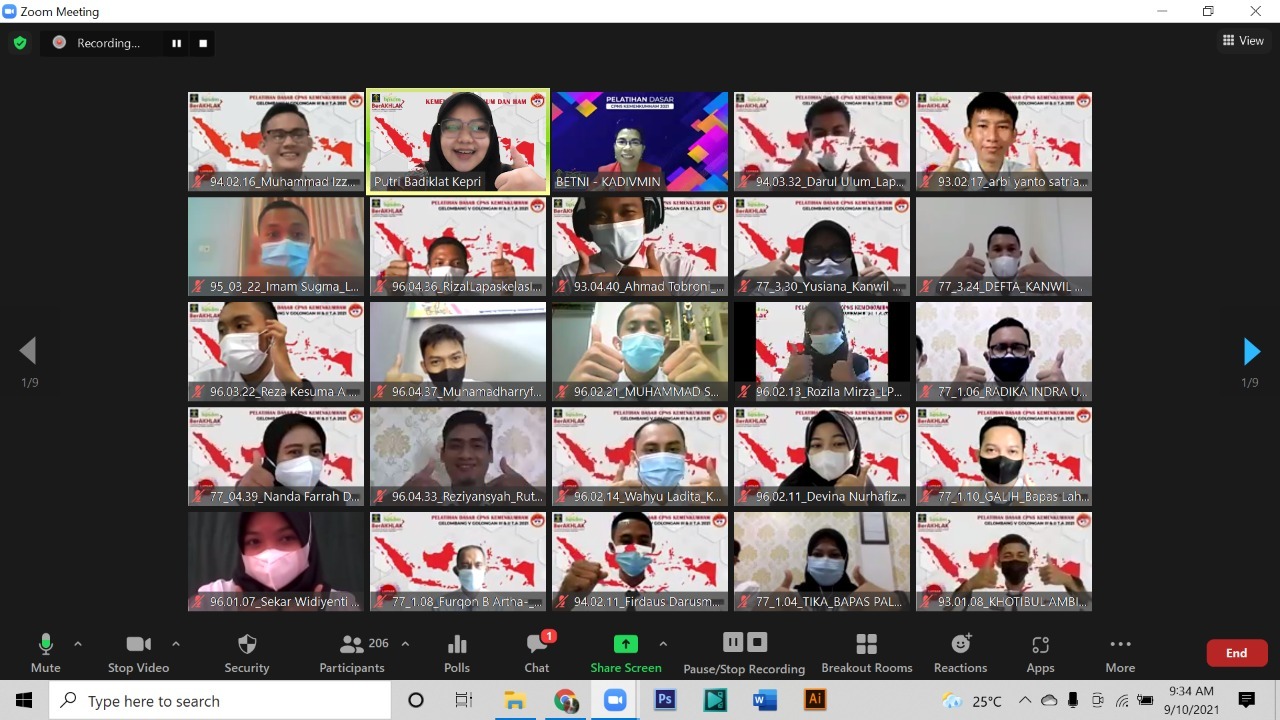This screenshot has height=720, width=1280.
Task: Expand audio options arrow beside Mute
Action: pos(78,644)
